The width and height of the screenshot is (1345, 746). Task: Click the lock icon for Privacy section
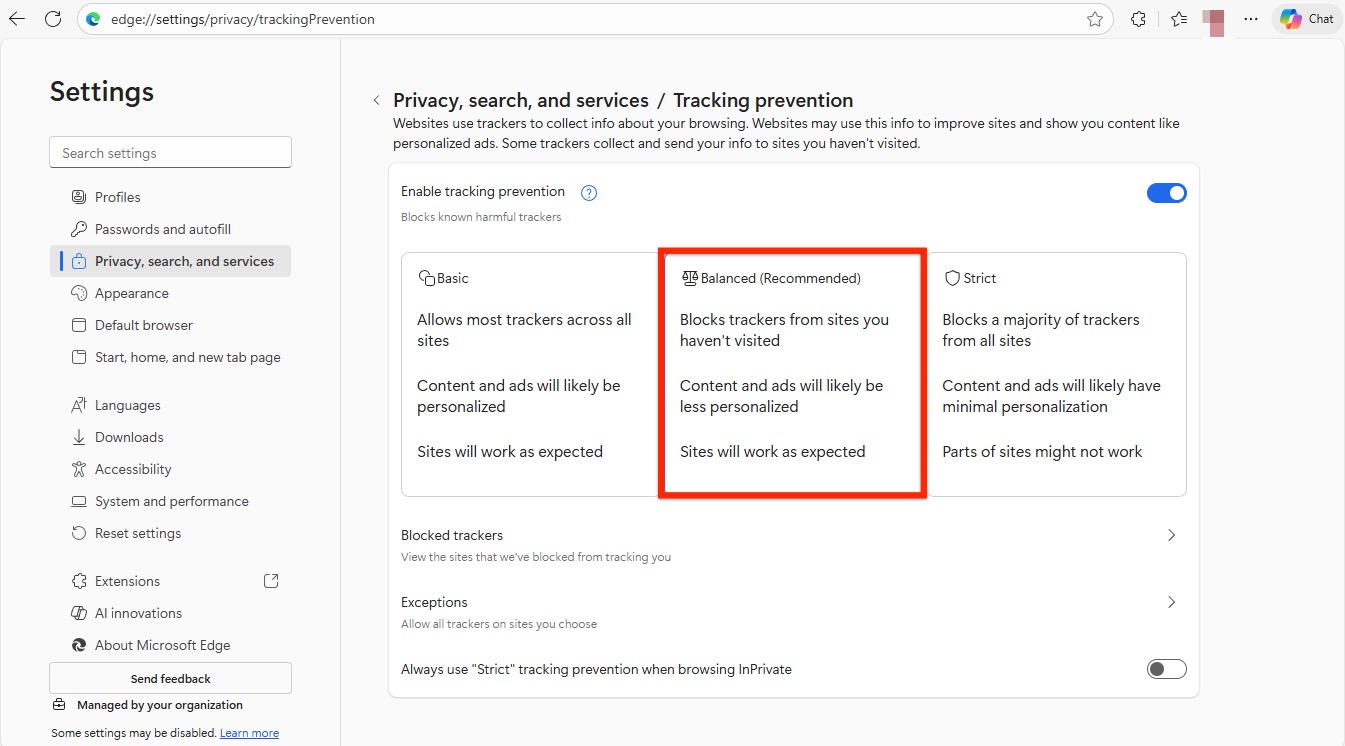tap(79, 261)
